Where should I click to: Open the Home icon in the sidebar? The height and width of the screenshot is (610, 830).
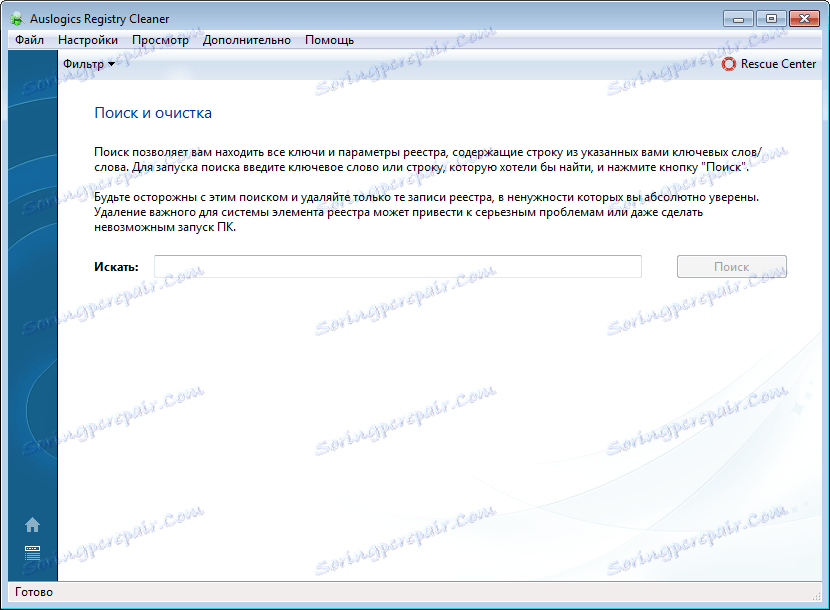[x=32, y=525]
